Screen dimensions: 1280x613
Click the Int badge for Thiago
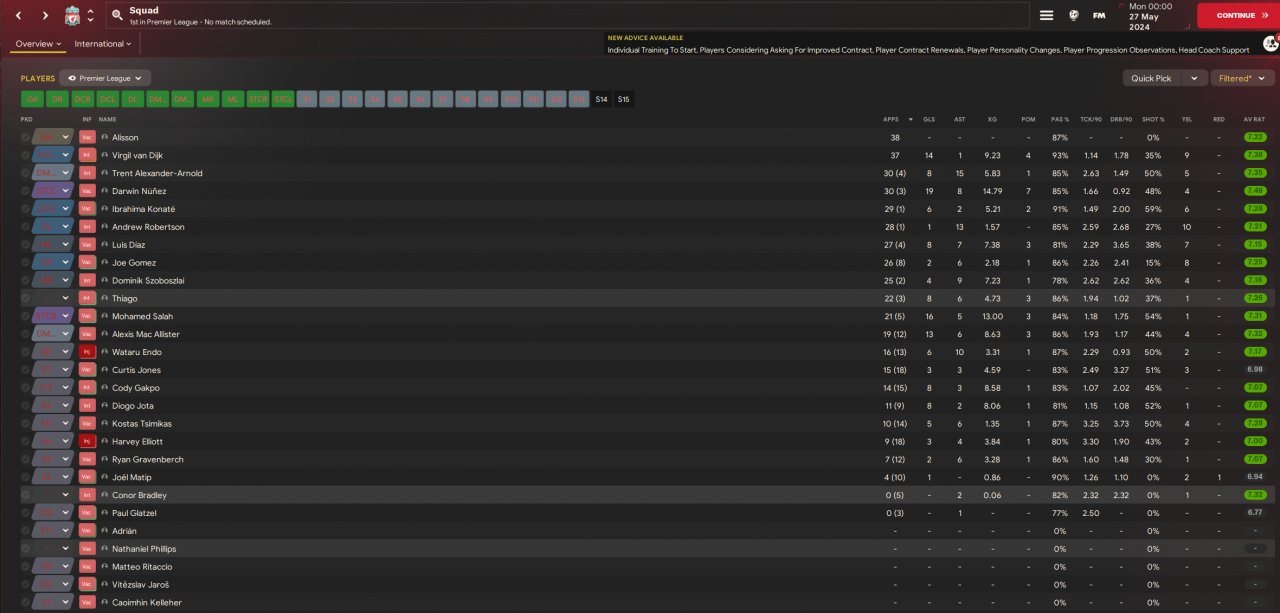tap(87, 298)
